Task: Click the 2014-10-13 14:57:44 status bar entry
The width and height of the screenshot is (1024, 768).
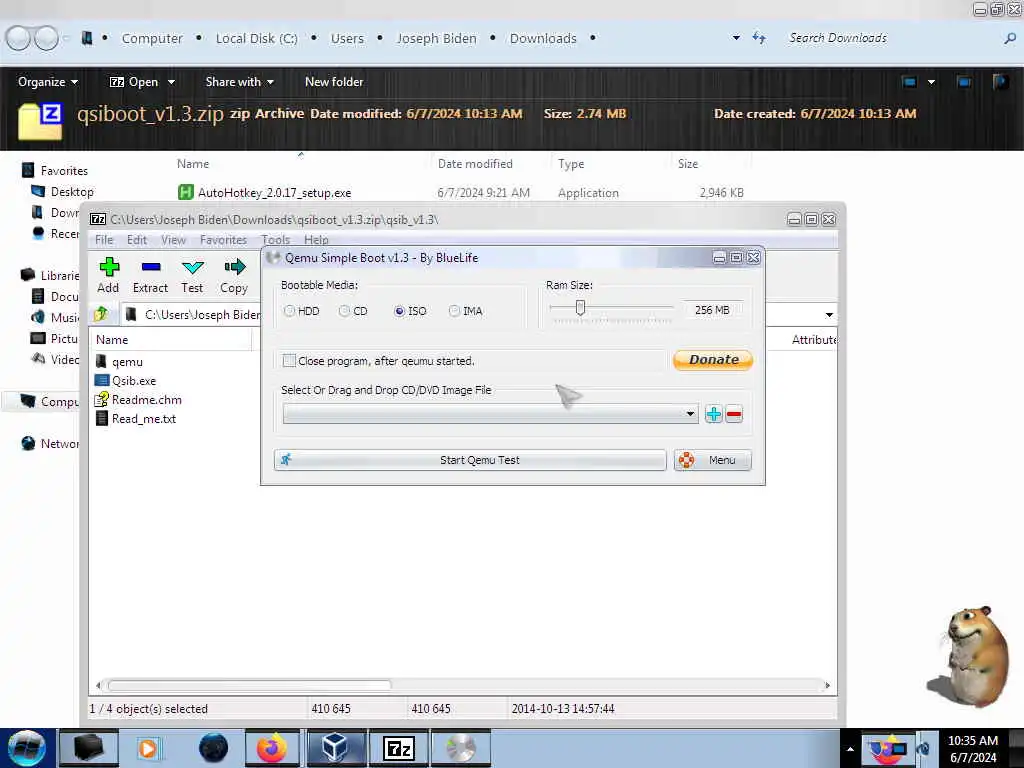Action: pos(563,709)
